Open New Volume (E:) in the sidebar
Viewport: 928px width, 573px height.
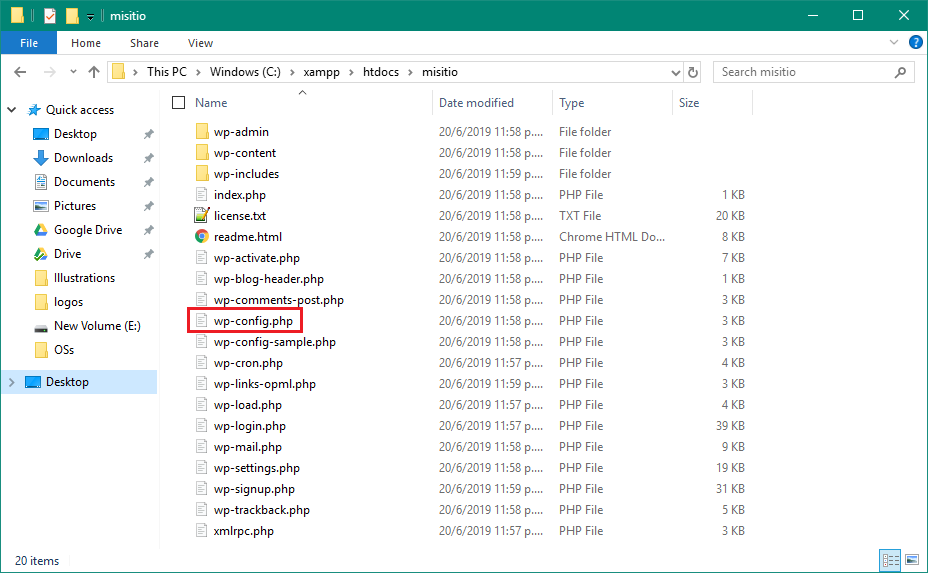[97, 326]
